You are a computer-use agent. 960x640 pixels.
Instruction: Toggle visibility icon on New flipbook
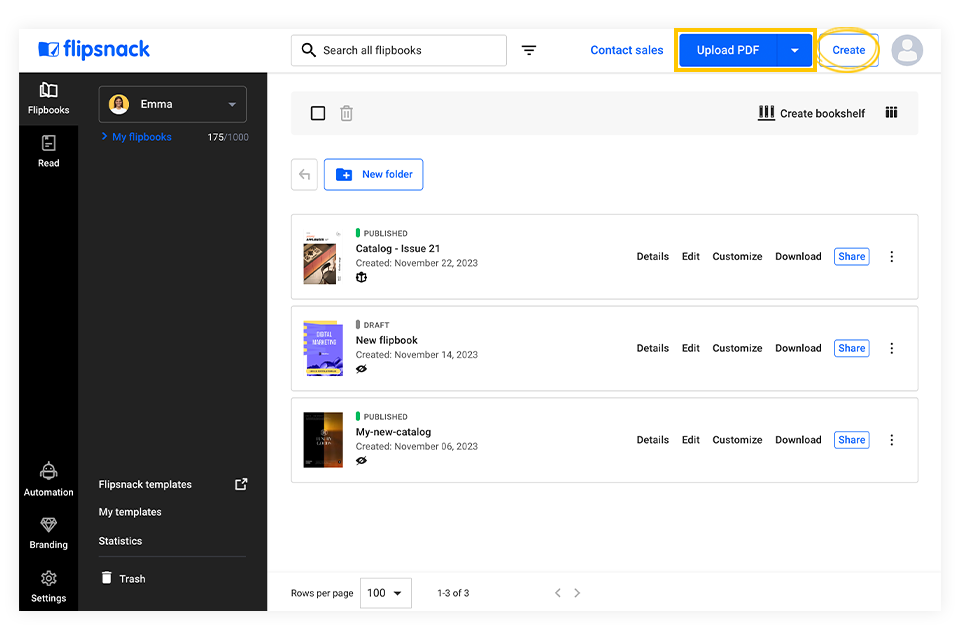361,369
